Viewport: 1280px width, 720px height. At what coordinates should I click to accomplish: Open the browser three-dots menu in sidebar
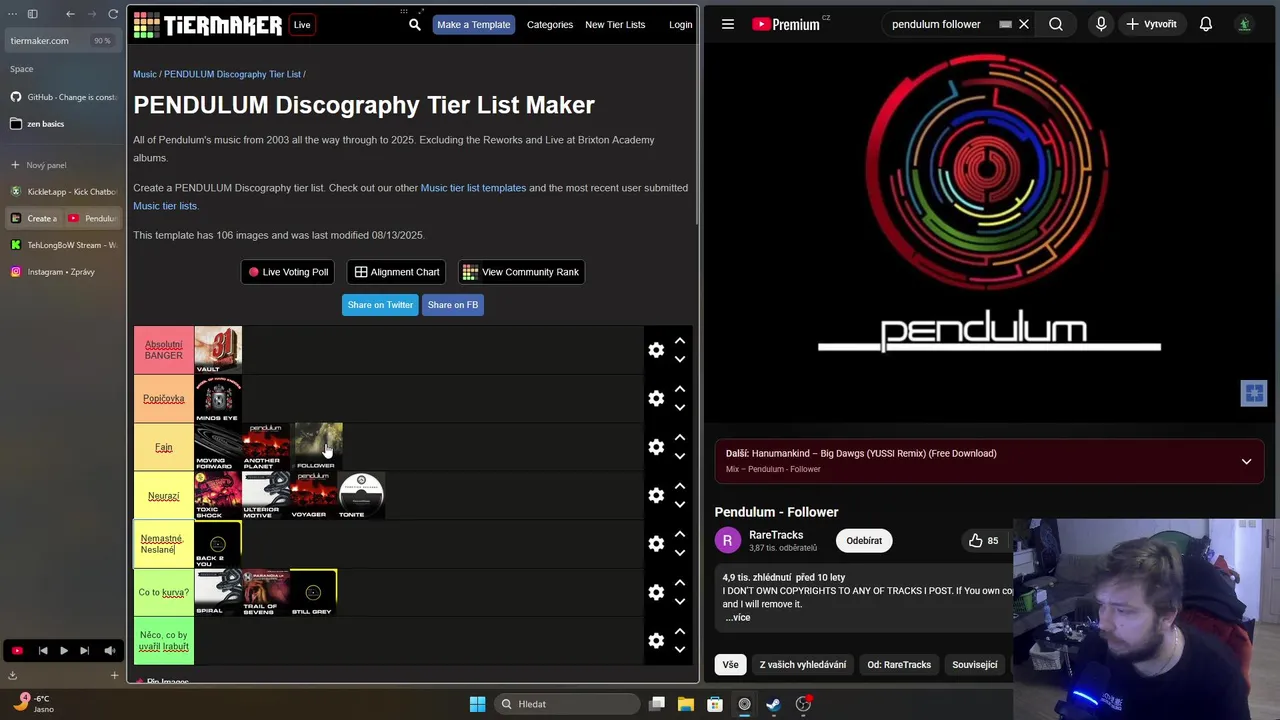pos(12,14)
